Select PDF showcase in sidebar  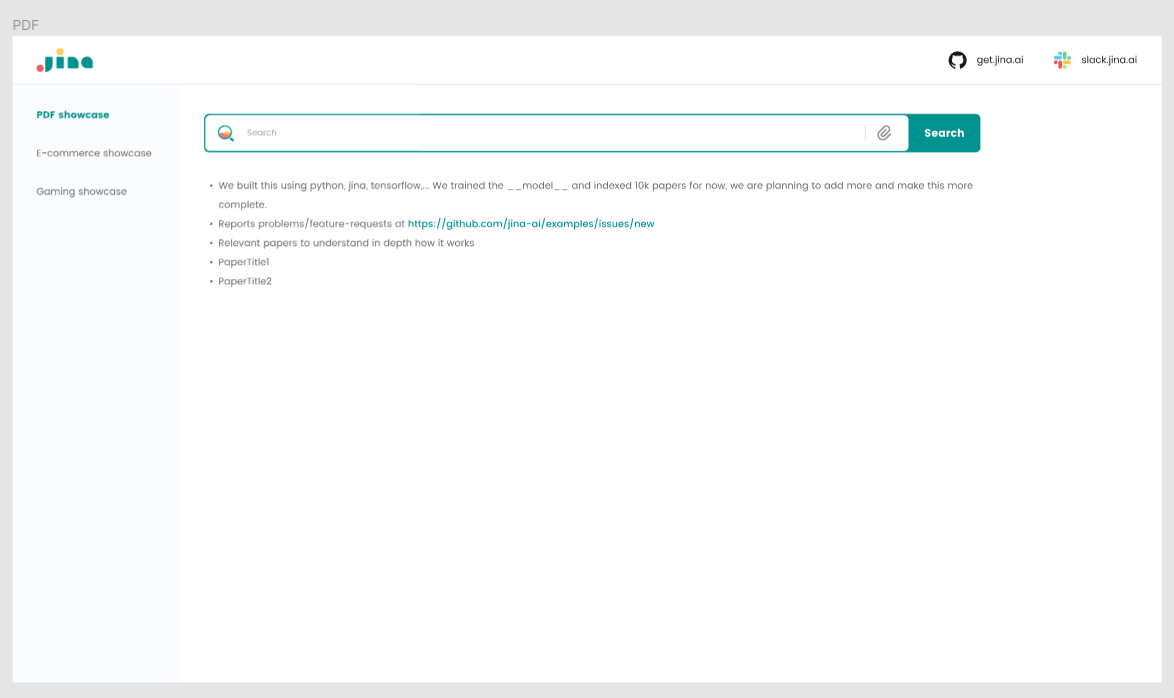point(73,115)
